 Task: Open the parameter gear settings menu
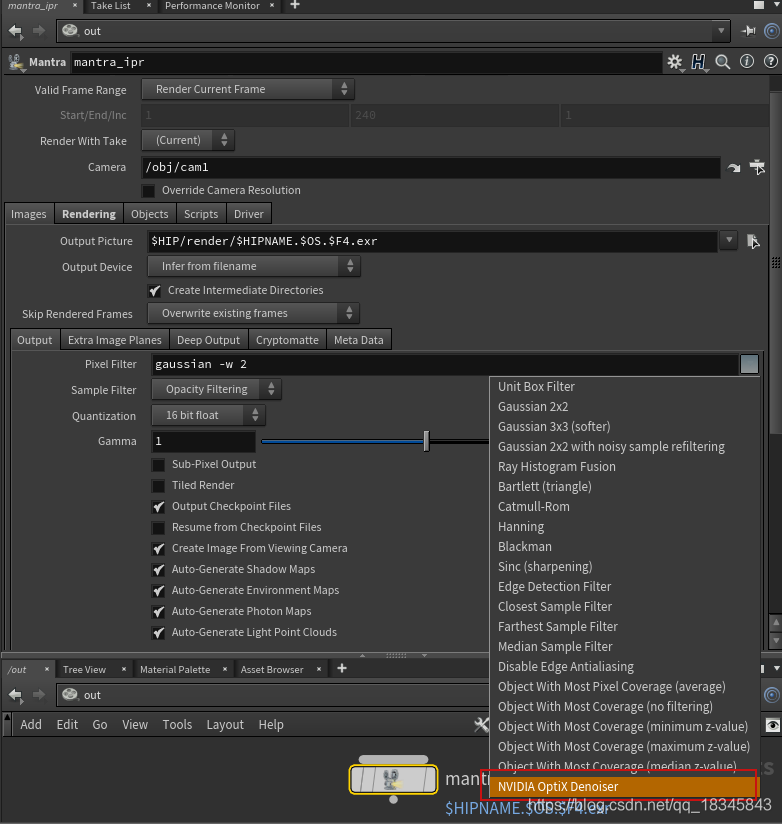(x=675, y=62)
